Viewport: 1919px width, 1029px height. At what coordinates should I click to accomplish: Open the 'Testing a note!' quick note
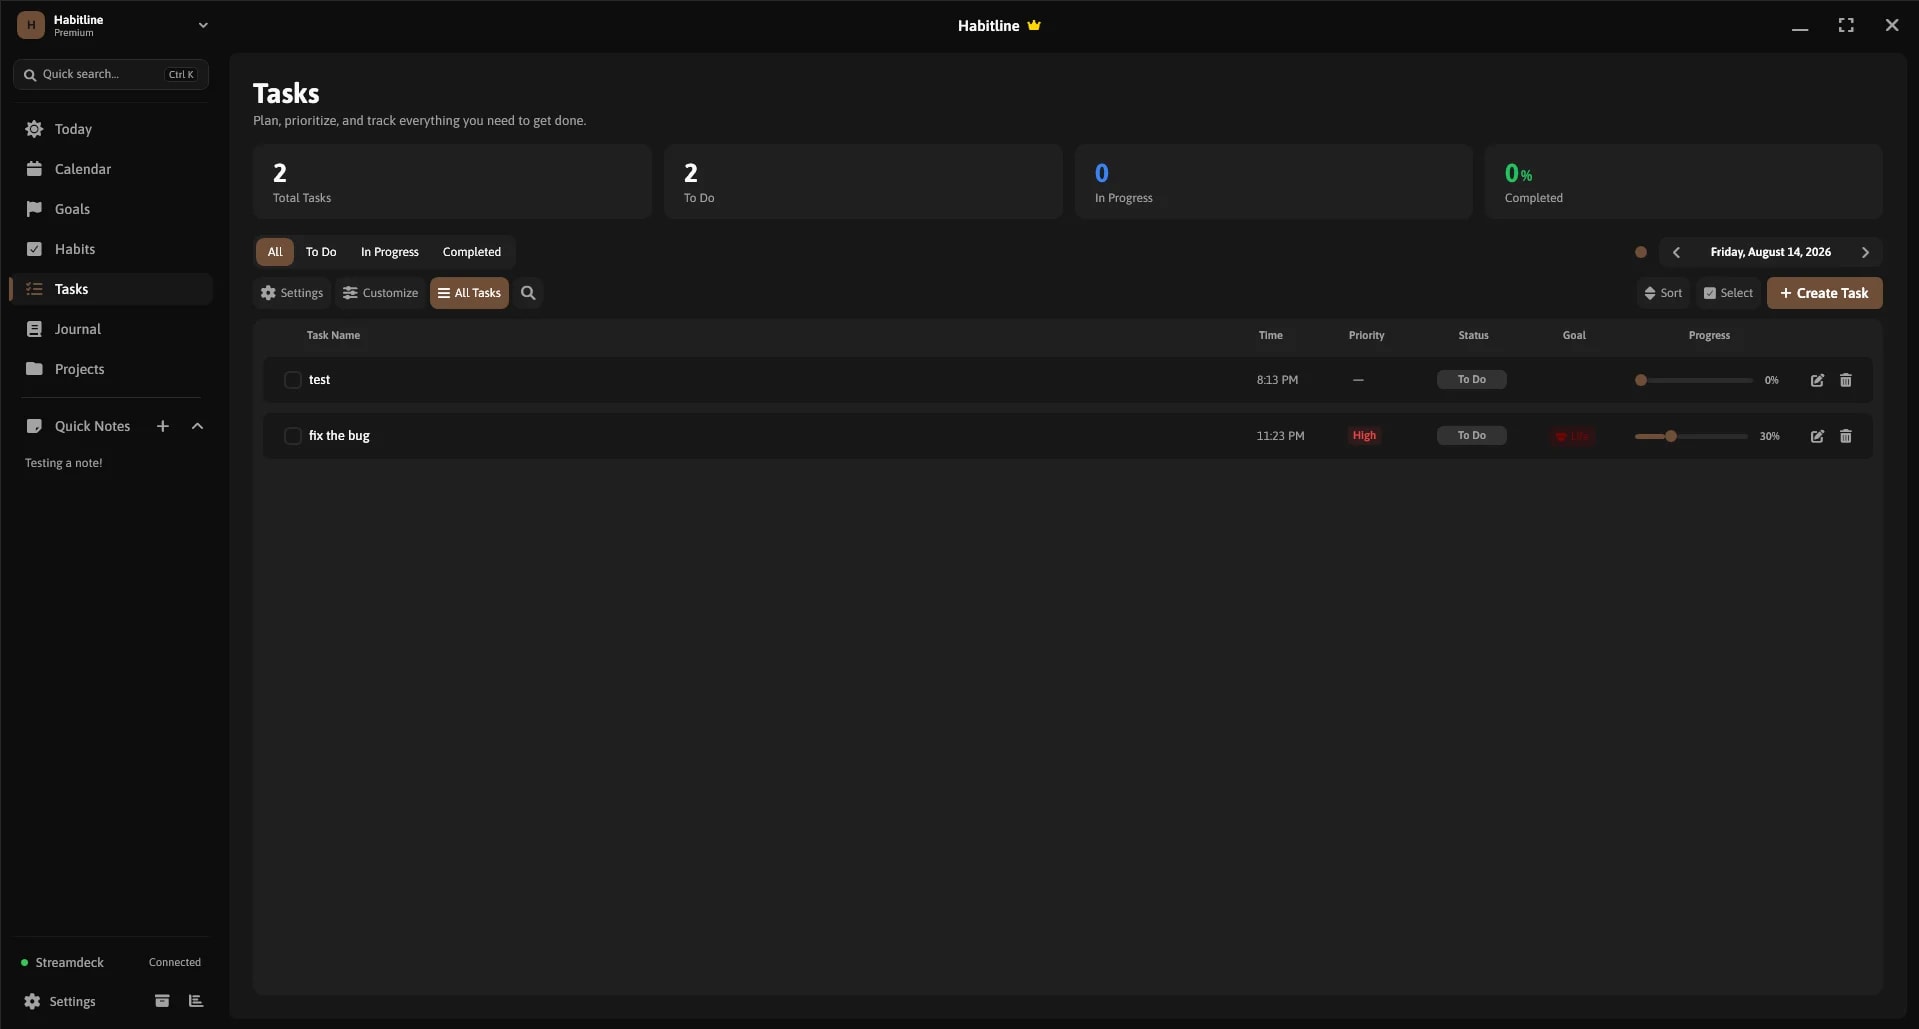click(64, 463)
